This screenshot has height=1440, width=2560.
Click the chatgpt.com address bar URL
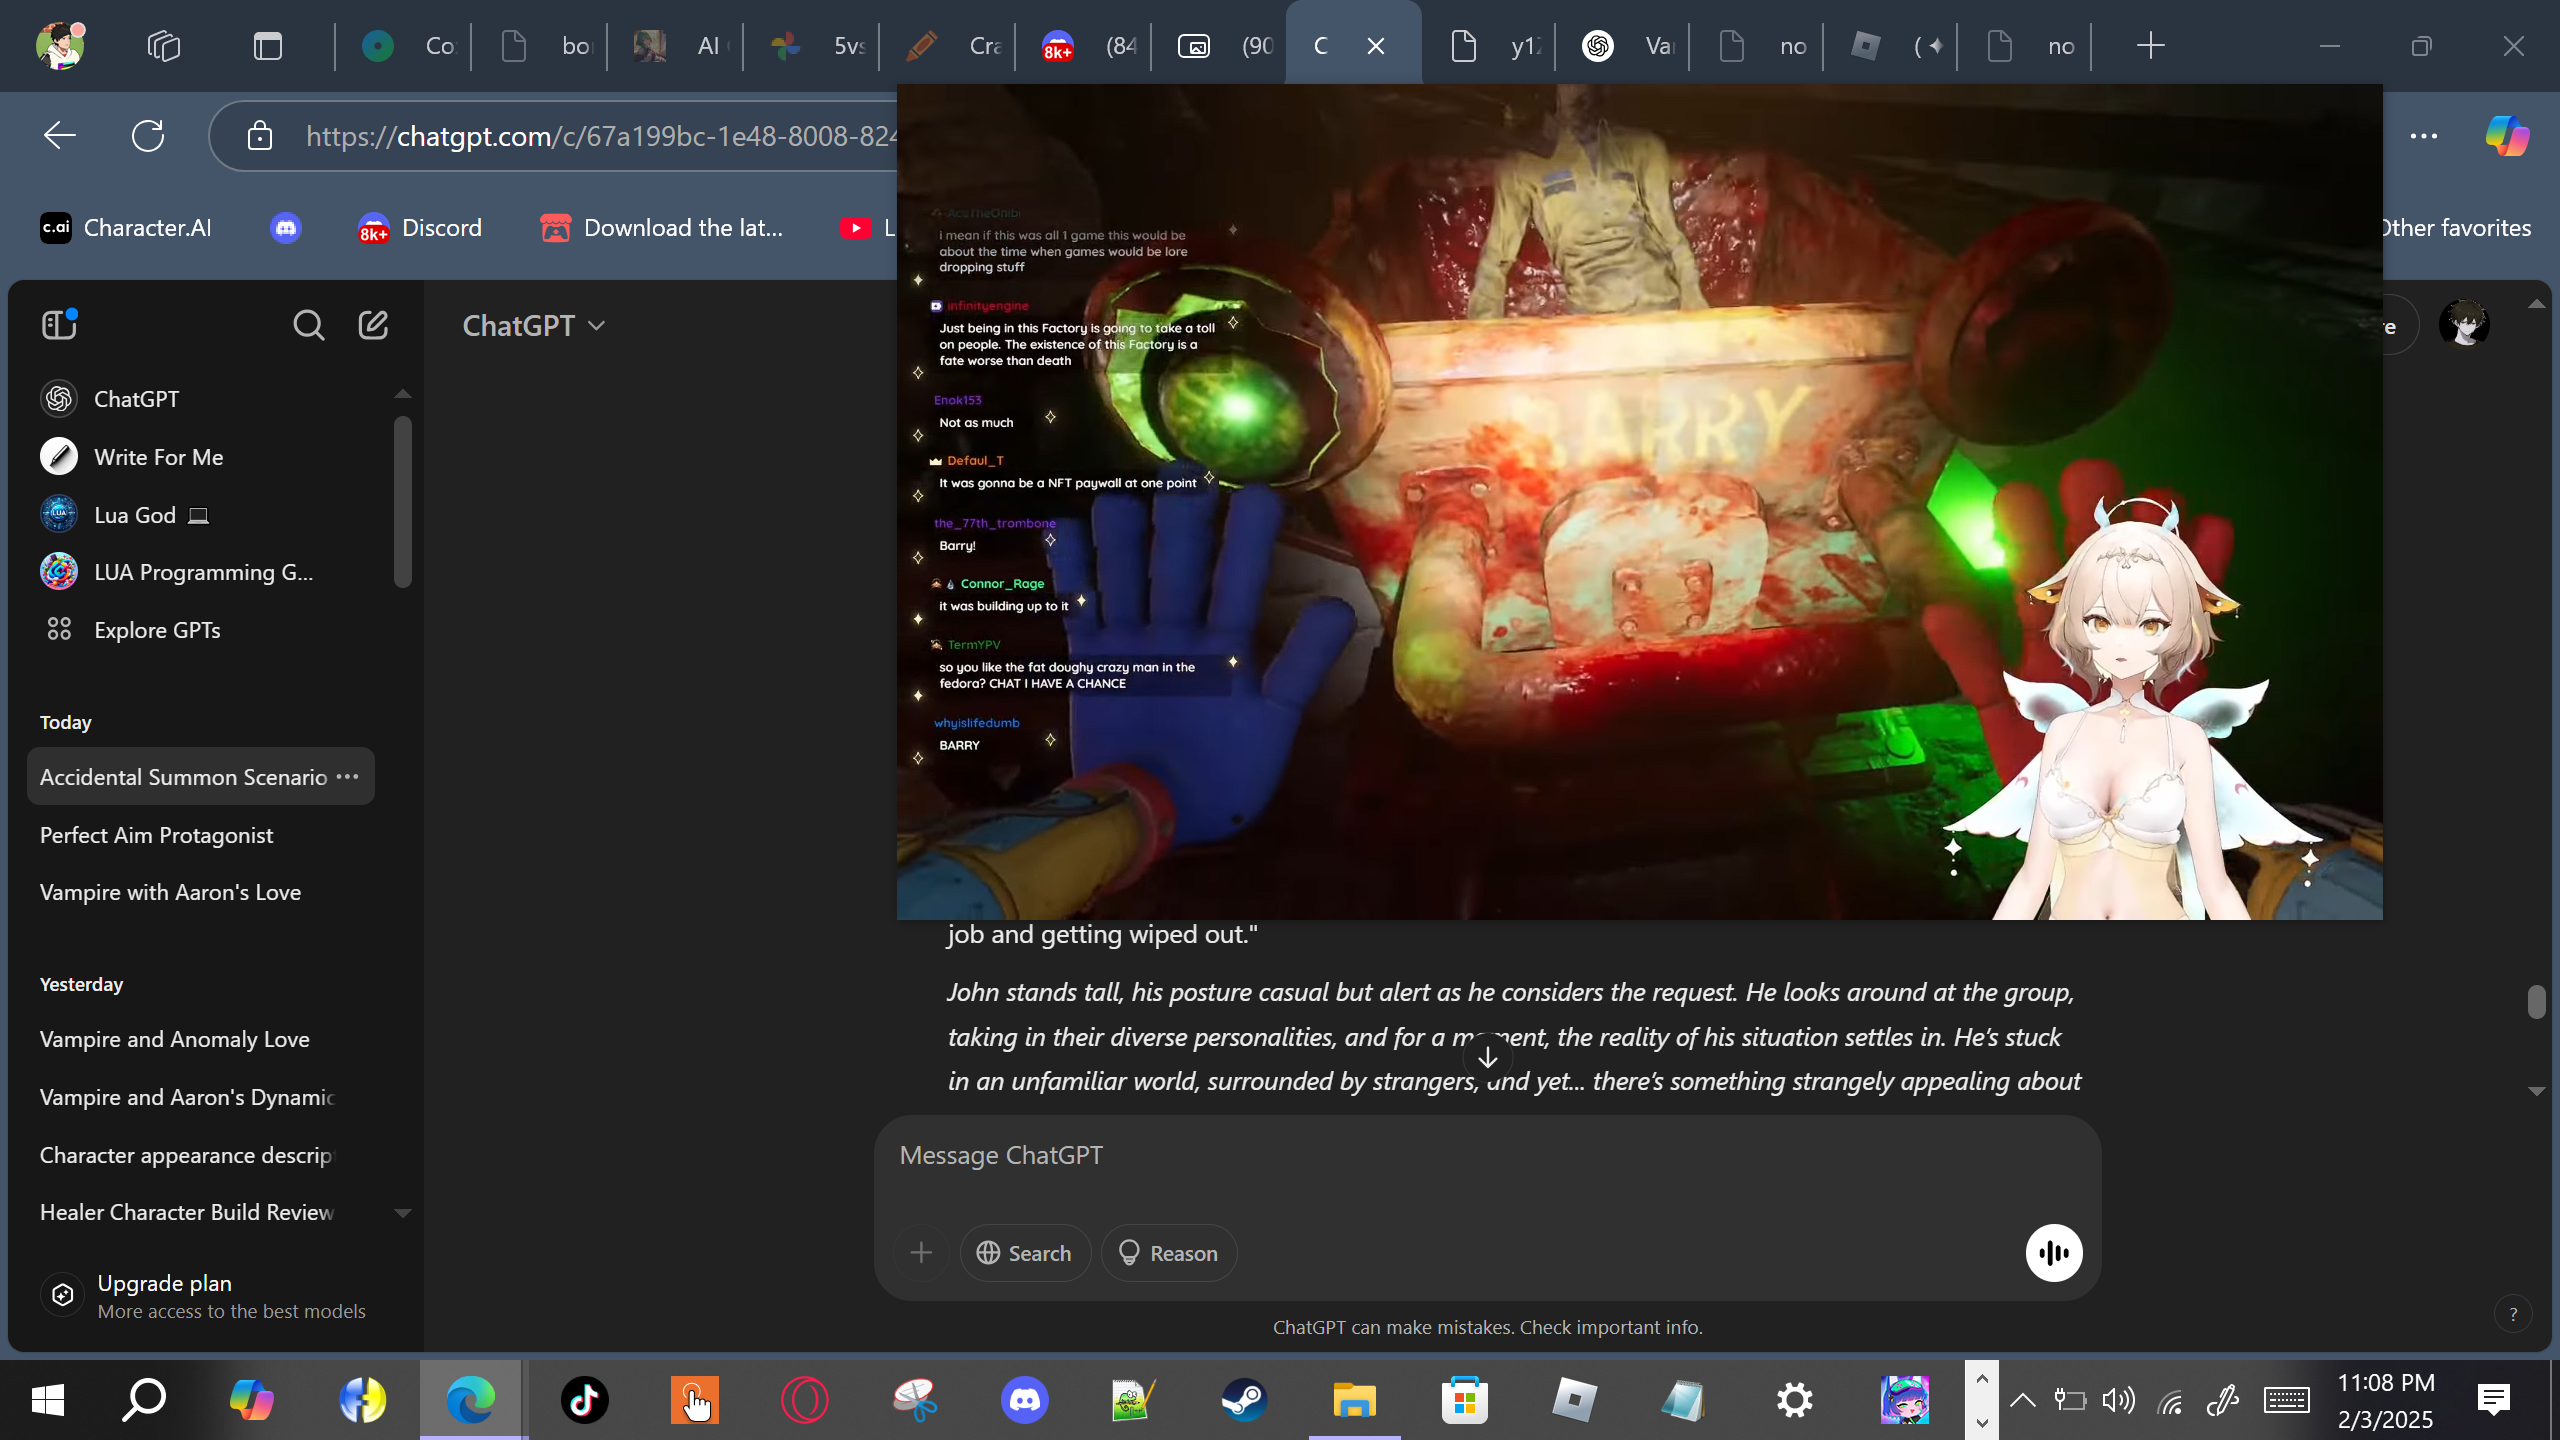click(600, 136)
